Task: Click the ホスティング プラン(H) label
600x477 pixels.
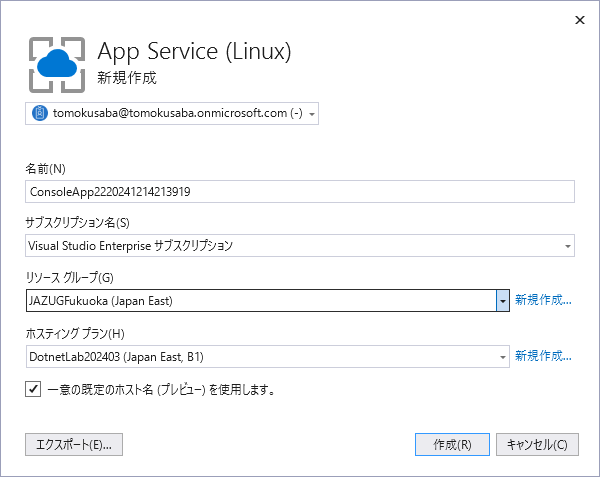Action: (75, 334)
